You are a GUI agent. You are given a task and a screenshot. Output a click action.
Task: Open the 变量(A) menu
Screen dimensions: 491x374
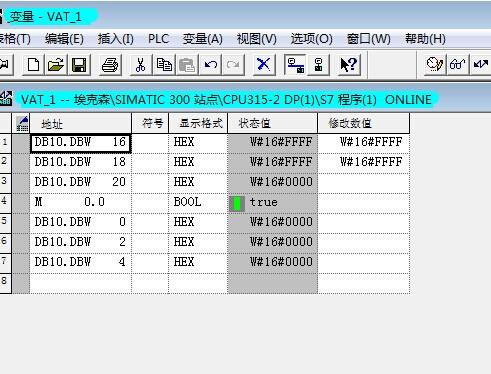tap(203, 39)
